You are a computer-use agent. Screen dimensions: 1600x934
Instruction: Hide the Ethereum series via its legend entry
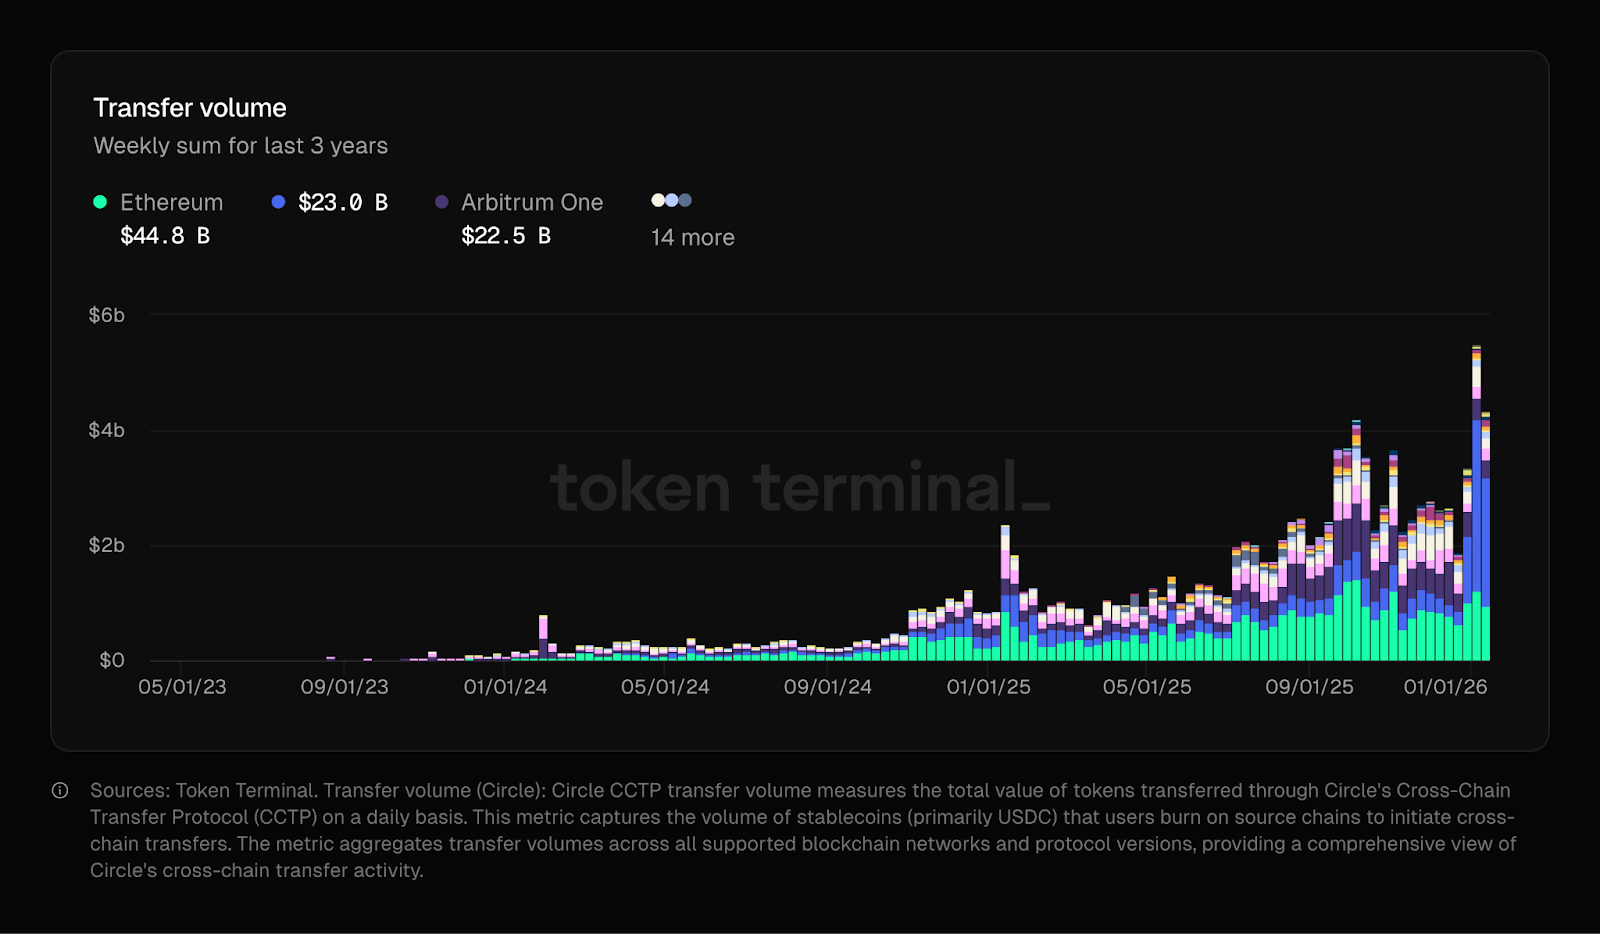pyautogui.click(x=171, y=202)
